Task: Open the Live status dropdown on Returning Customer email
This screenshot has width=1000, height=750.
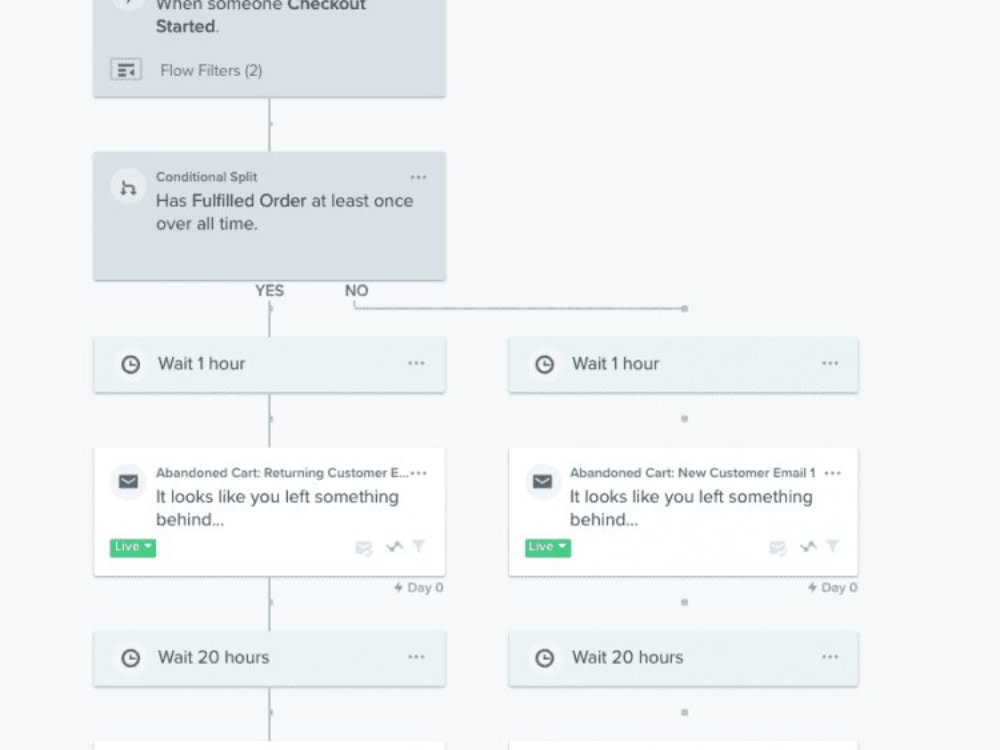Action: pyautogui.click(x=131, y=547)
